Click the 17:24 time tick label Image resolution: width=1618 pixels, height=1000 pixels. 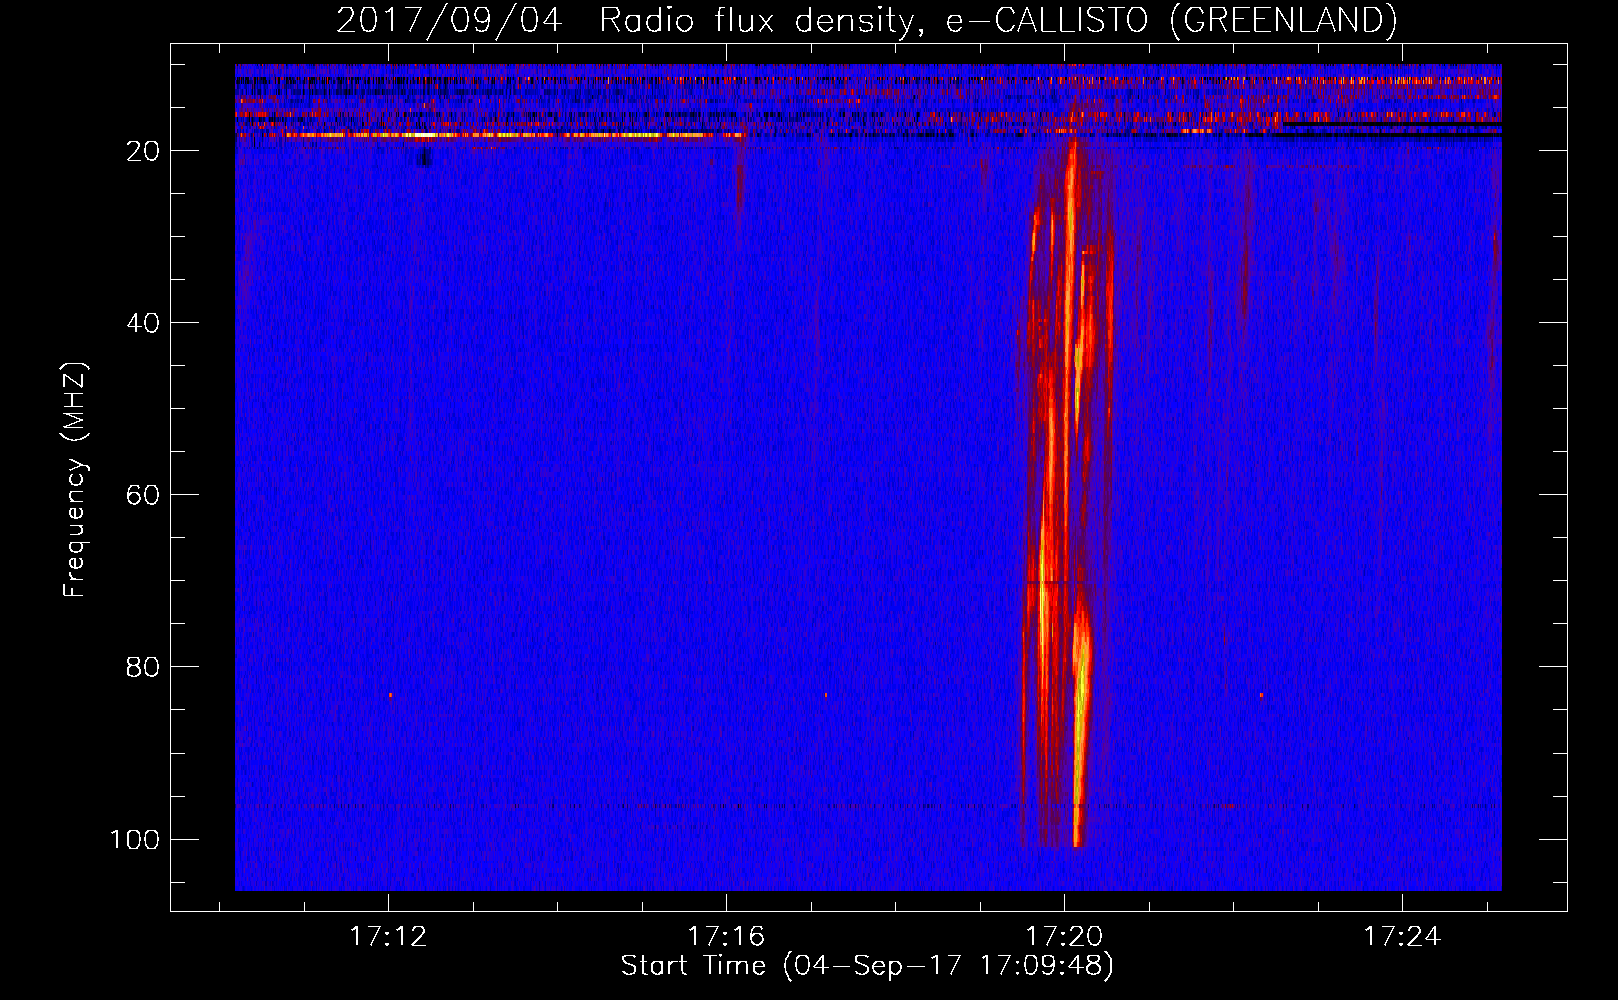(x=1402, y=937)
